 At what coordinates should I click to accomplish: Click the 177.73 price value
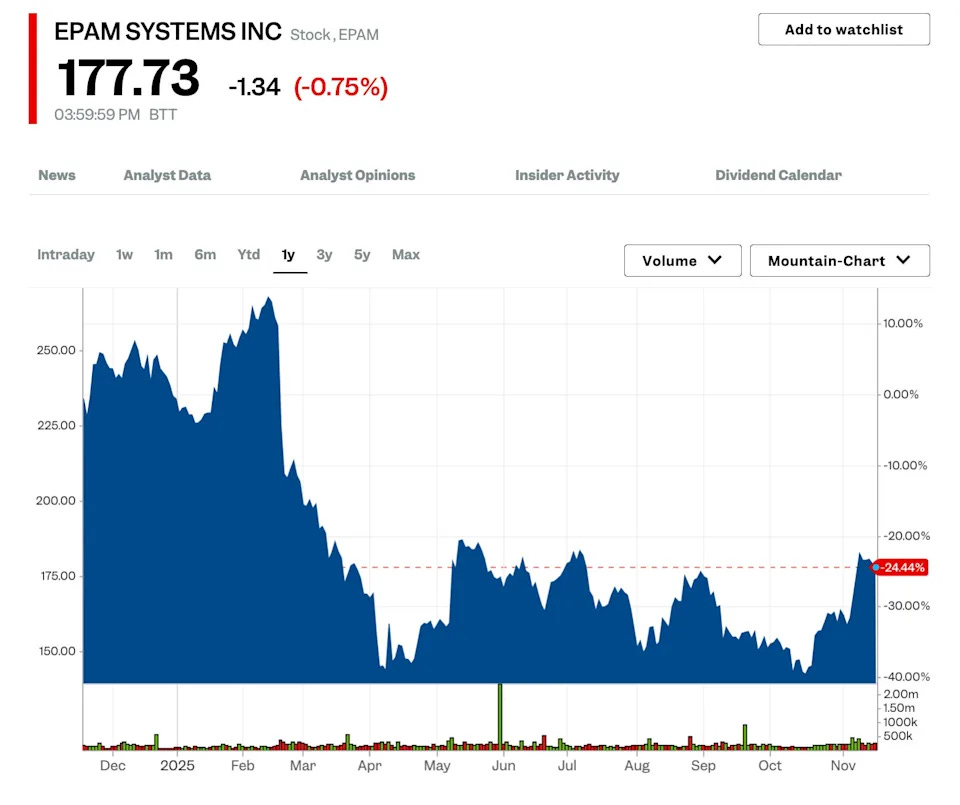click(128, 78)
